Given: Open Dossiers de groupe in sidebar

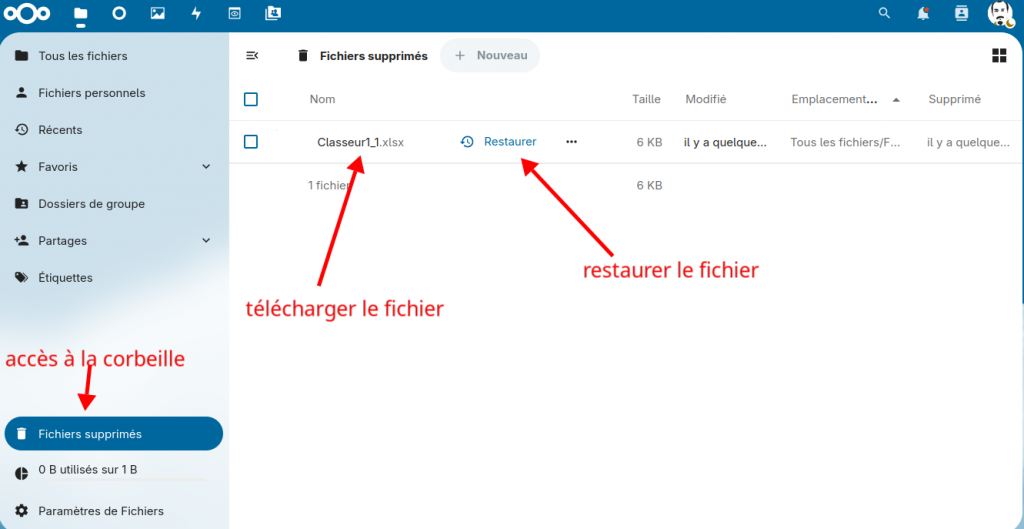Looking at the screenshot, I should click(115, 204).
